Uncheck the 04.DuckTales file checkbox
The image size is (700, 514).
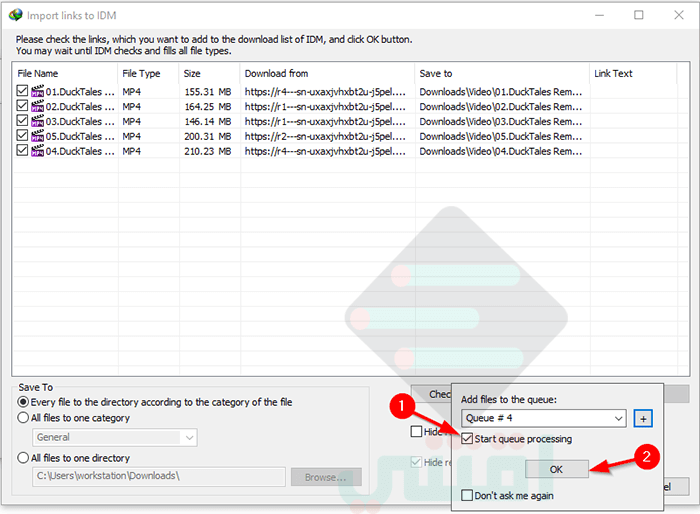[x=22, y=150]
